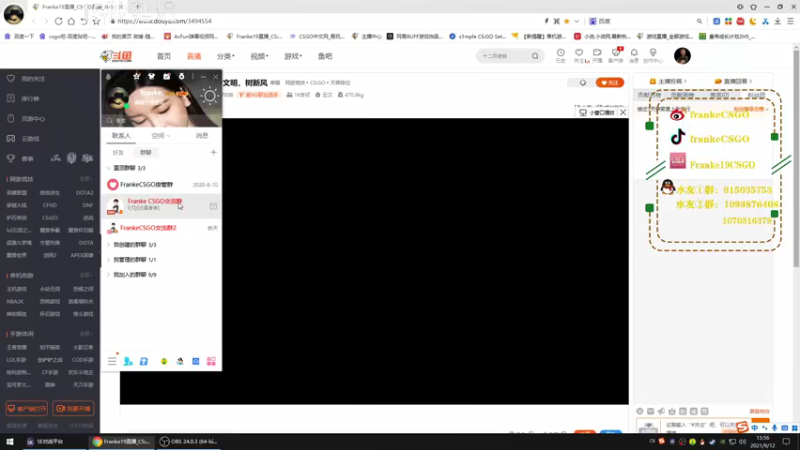
Task: Click the orange 关注 follow button
Action: [x=610, y=83]
